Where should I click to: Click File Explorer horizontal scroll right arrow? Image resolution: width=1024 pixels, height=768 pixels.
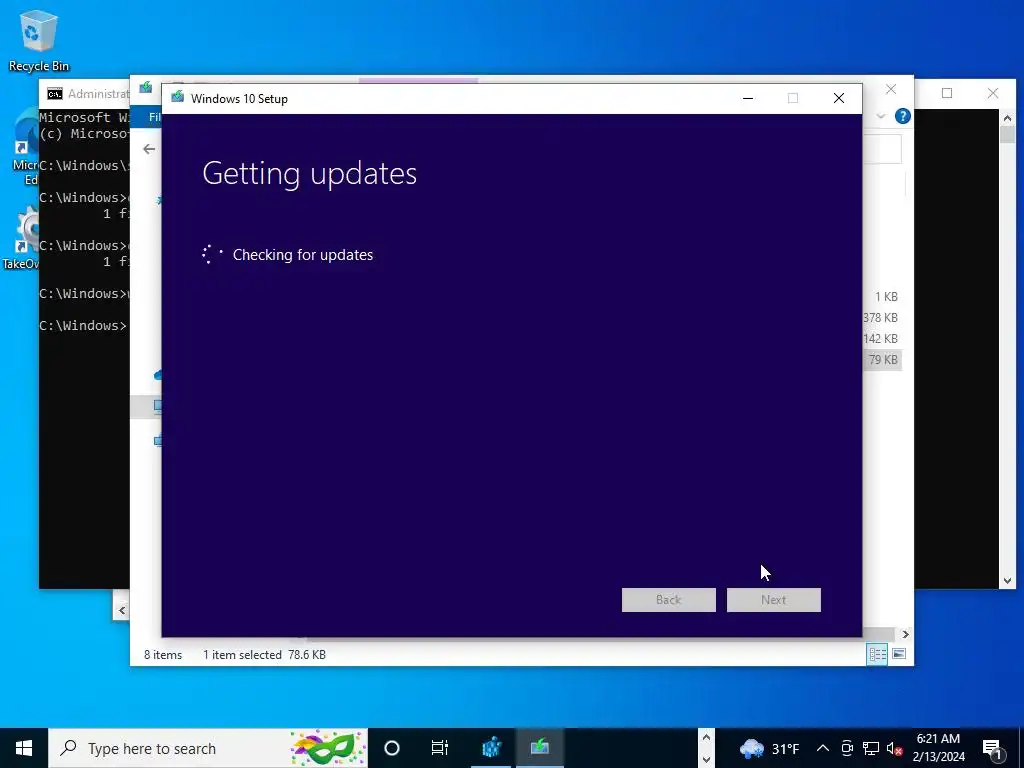905,634
